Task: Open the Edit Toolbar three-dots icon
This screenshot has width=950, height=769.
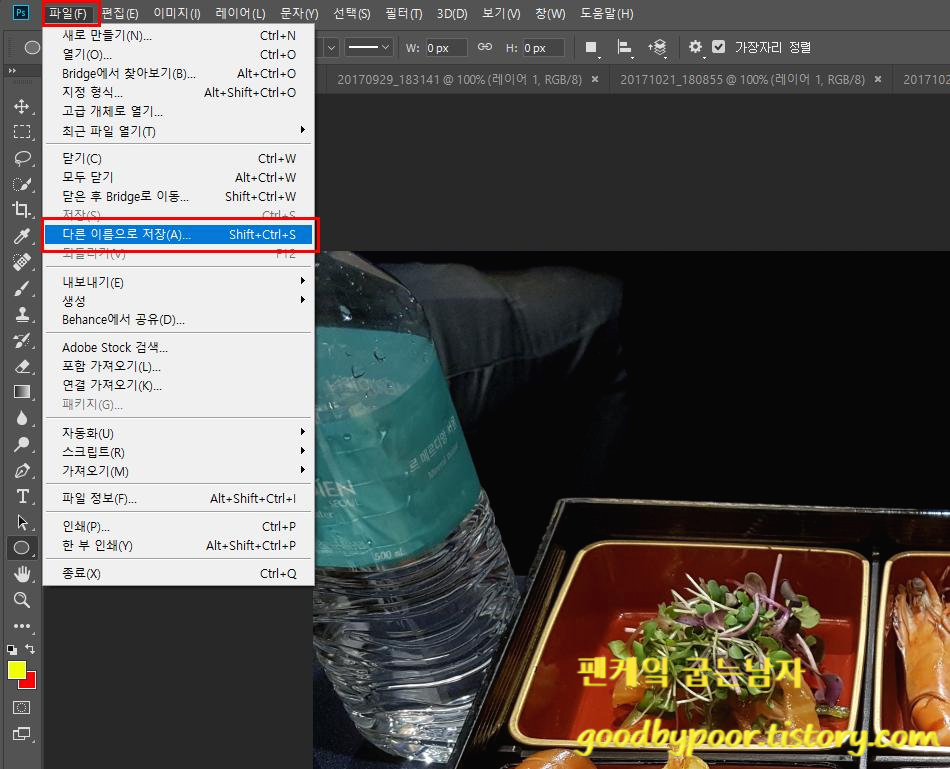Action: 22,626
